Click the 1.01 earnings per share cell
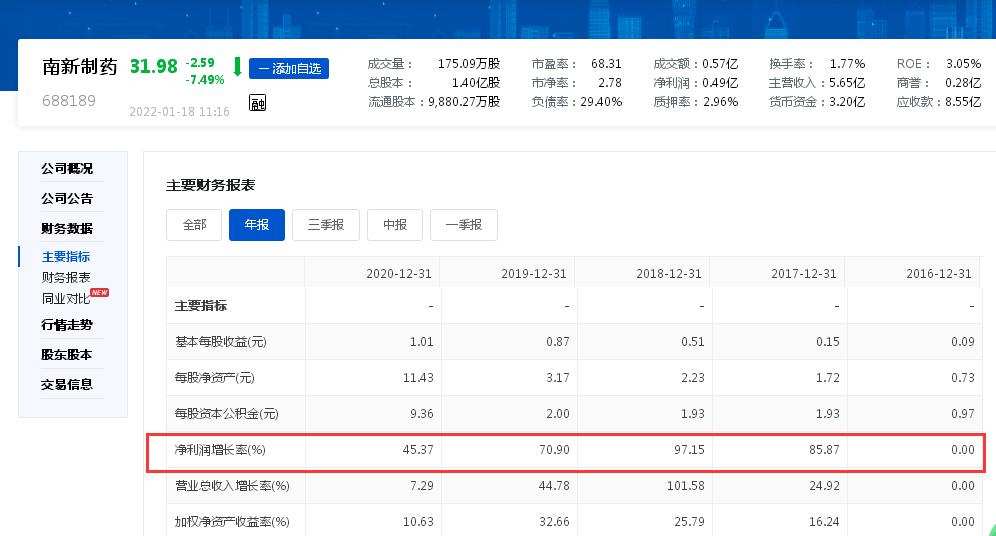996x536 pixels. (x=422, y=342)
